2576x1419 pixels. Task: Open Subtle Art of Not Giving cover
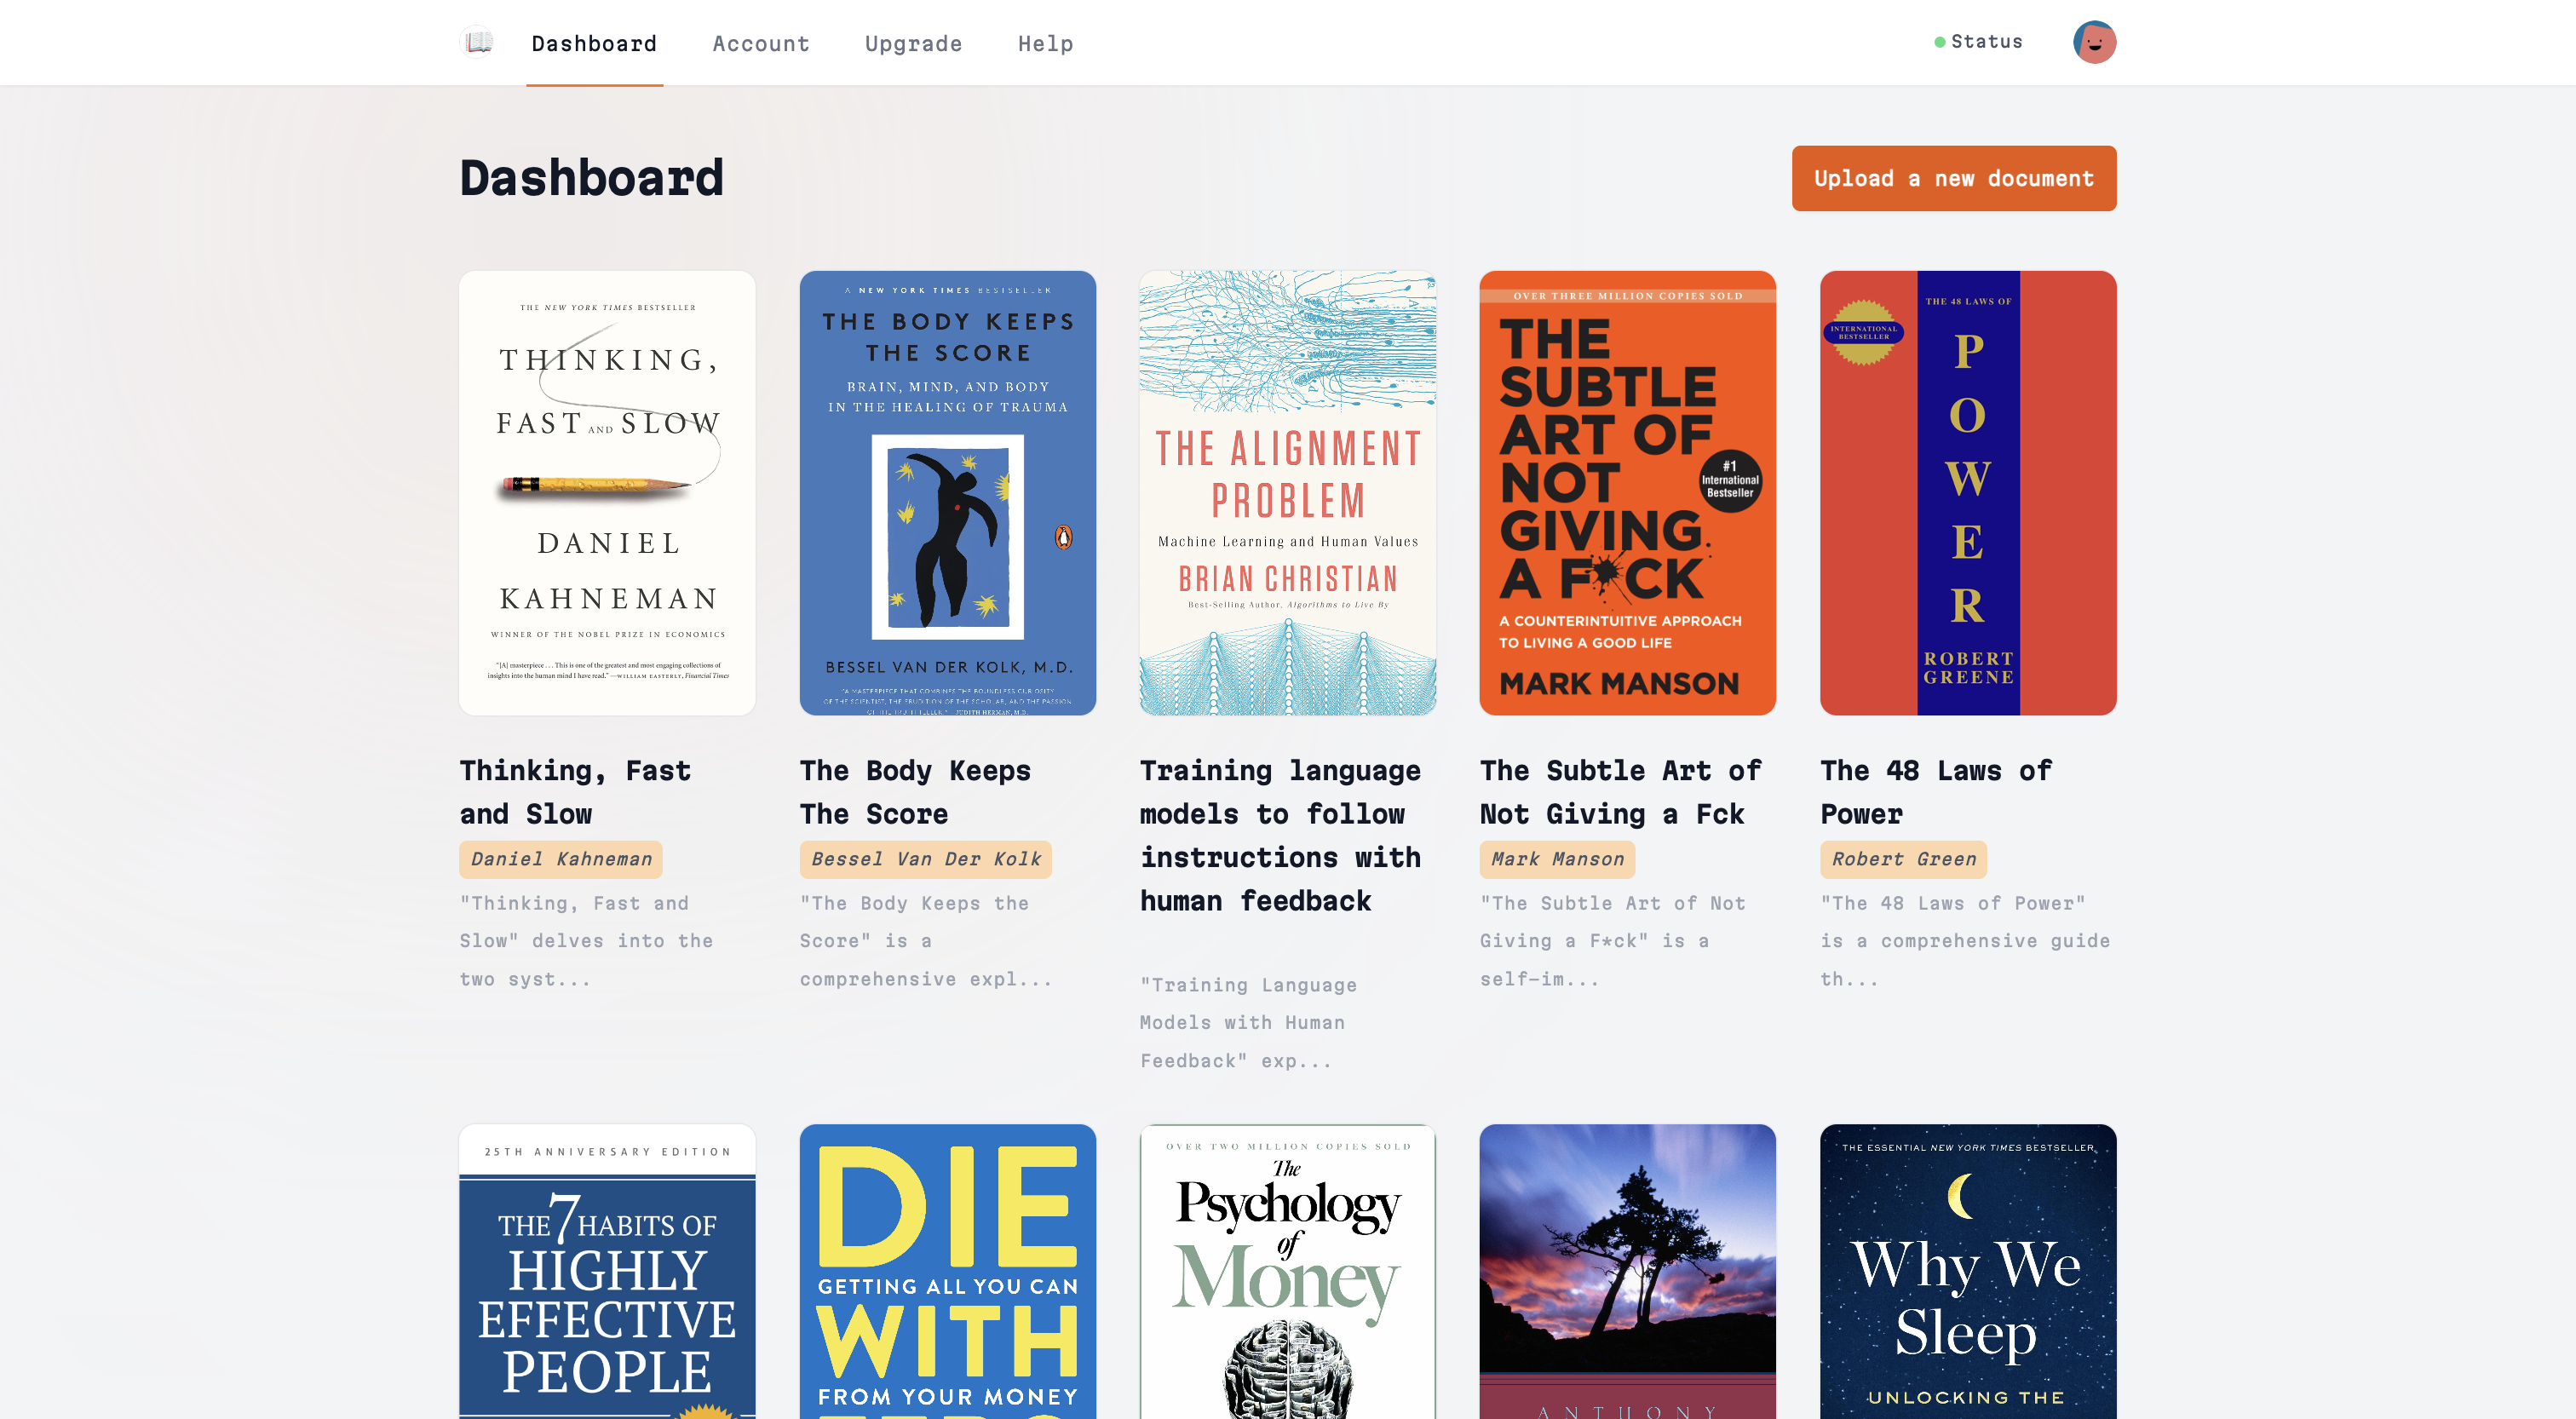1627,493
